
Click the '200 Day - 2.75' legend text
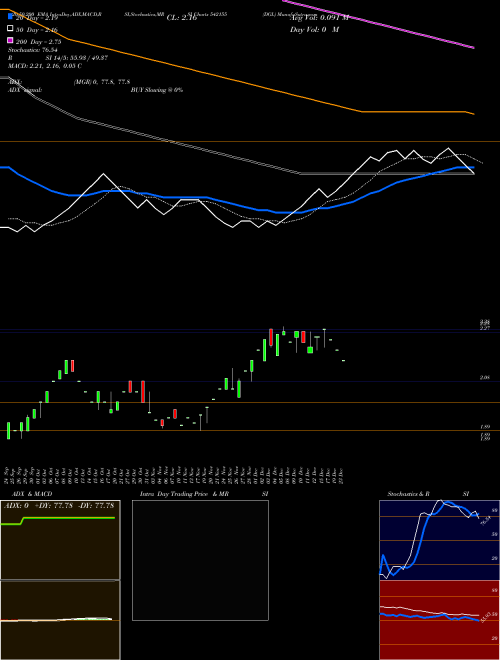tap(39, 42)
